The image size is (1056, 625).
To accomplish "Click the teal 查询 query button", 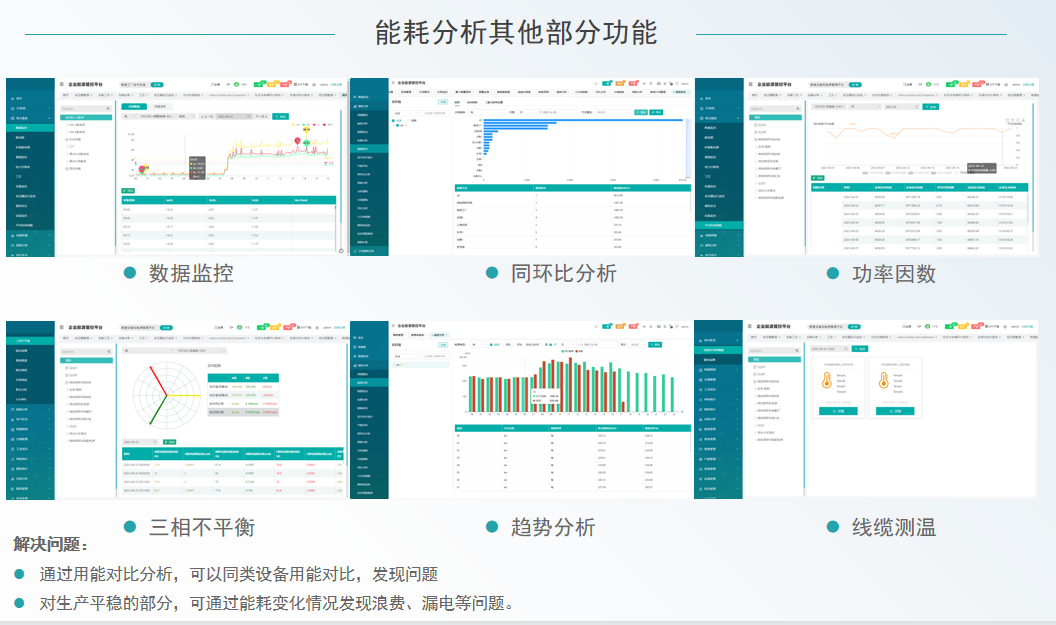I will 280,116.
